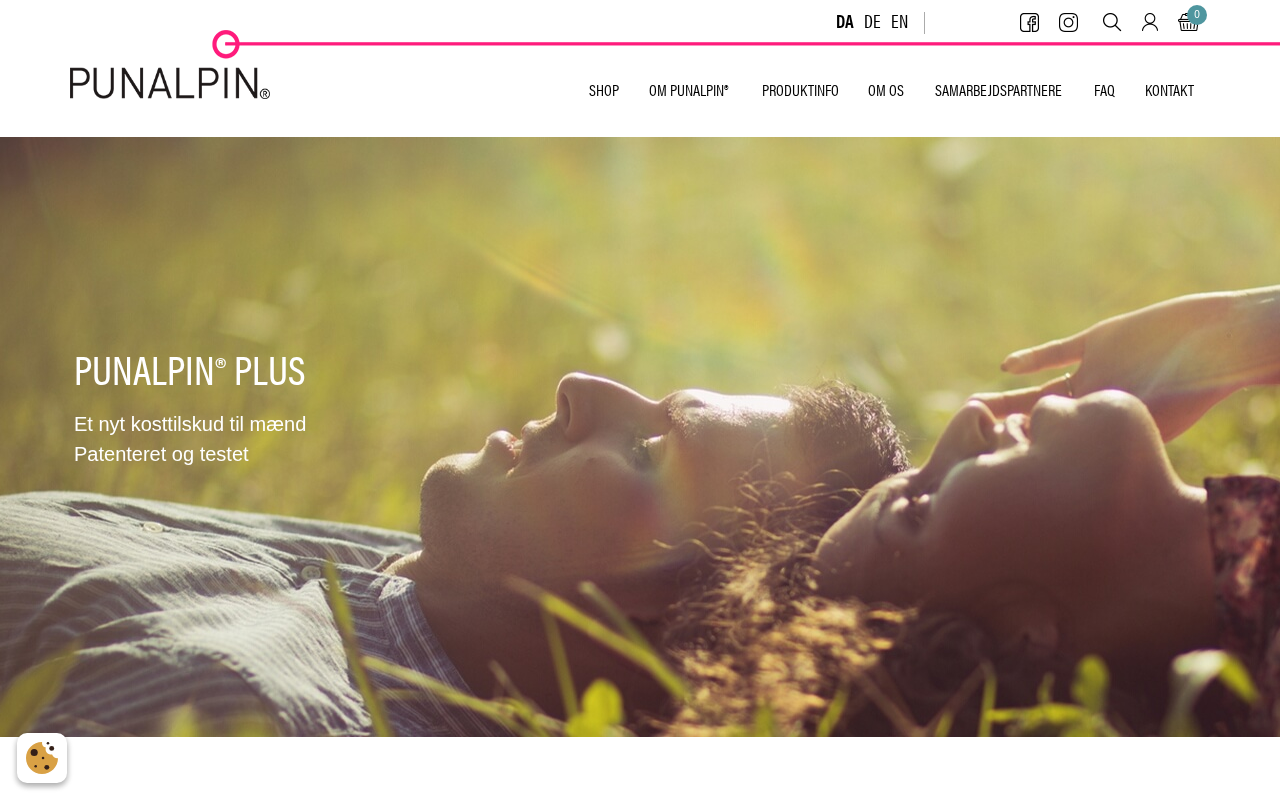Image resolution: width=1280 pixels, height=800 pixels.
Task: Open cookie settings via cookie icon
Action: point(42,758)
